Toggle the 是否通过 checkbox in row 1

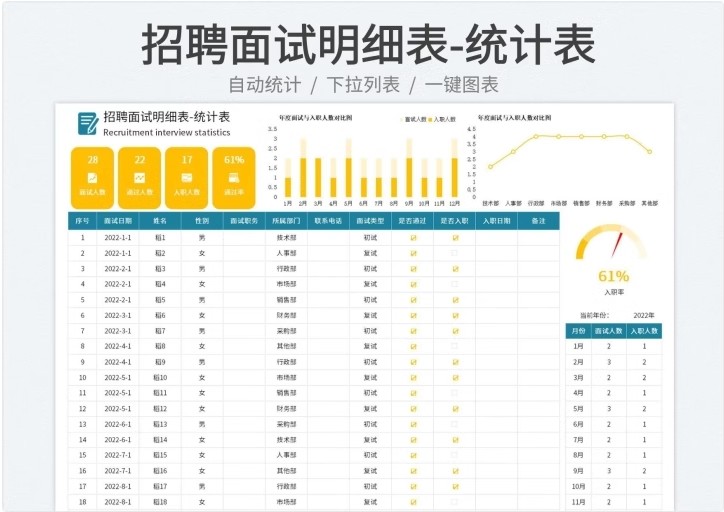click(413, 238)
